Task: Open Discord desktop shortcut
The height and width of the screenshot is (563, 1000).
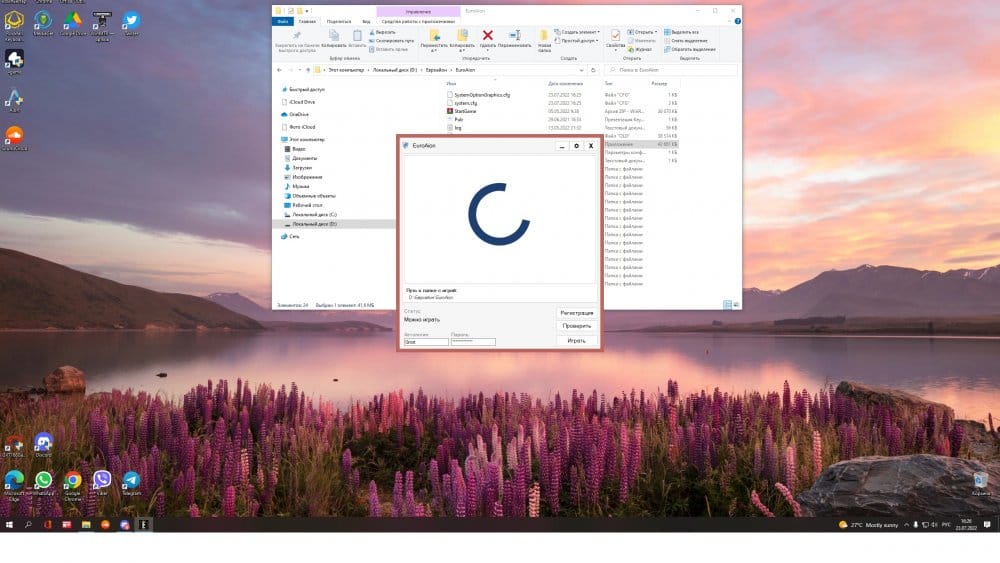Action: pos(43,442)
